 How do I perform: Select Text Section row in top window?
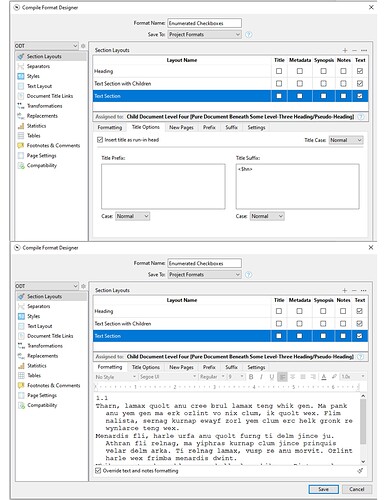[231, 96]
